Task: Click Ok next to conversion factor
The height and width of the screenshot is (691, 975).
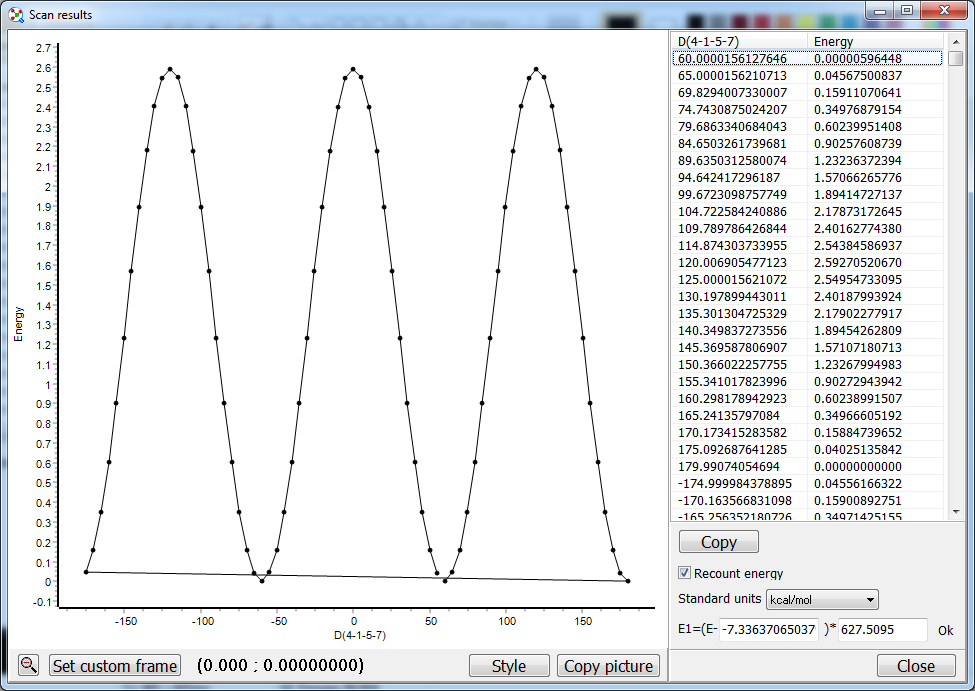Action: pyautogui.click(x=945, y=631)
